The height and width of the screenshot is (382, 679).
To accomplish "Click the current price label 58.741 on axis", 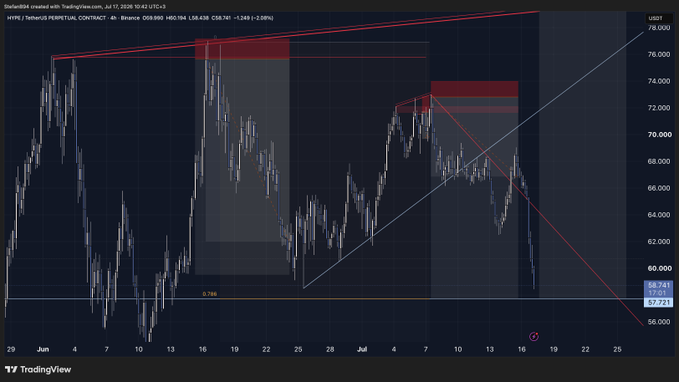I will [659, 285].
